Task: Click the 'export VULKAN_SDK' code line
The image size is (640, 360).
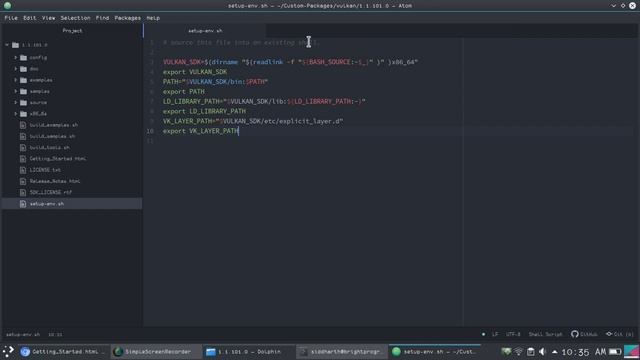Action: click(x=195, y=72)
